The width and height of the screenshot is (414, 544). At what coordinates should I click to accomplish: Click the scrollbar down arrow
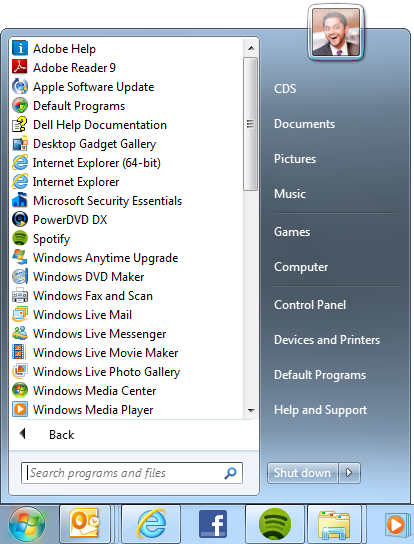[x=251, y=410]
